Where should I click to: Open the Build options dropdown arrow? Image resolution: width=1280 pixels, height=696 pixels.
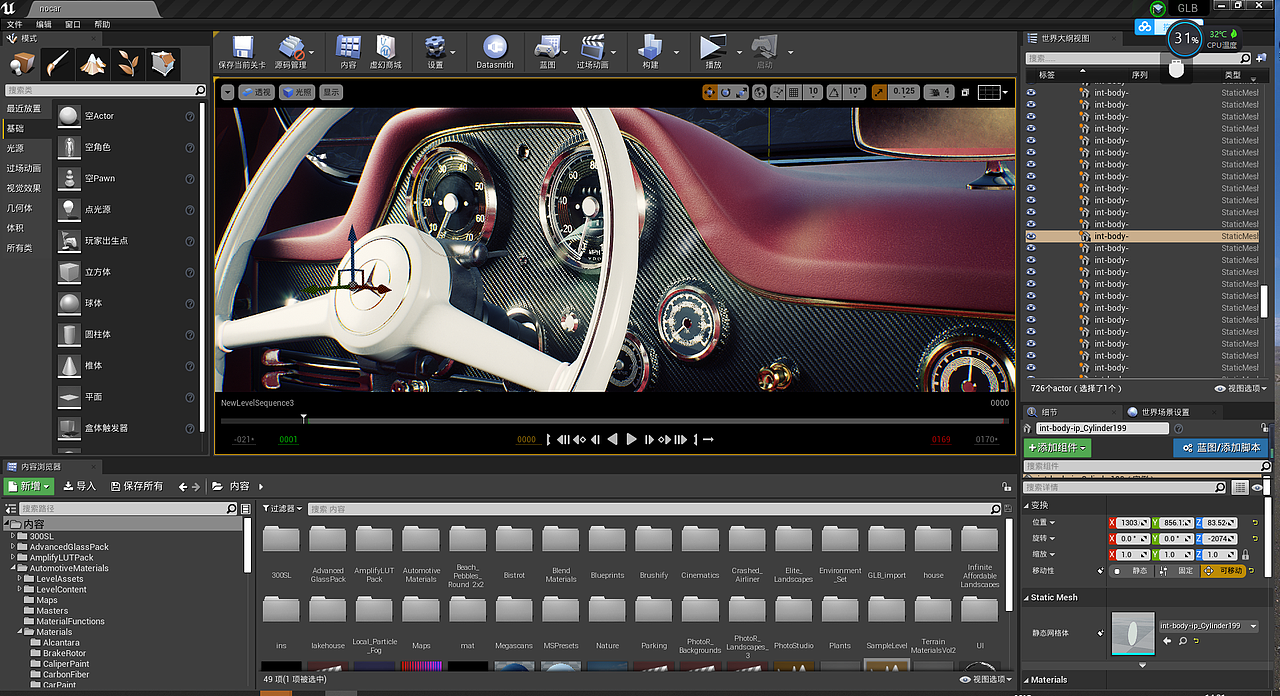(677, 52)
